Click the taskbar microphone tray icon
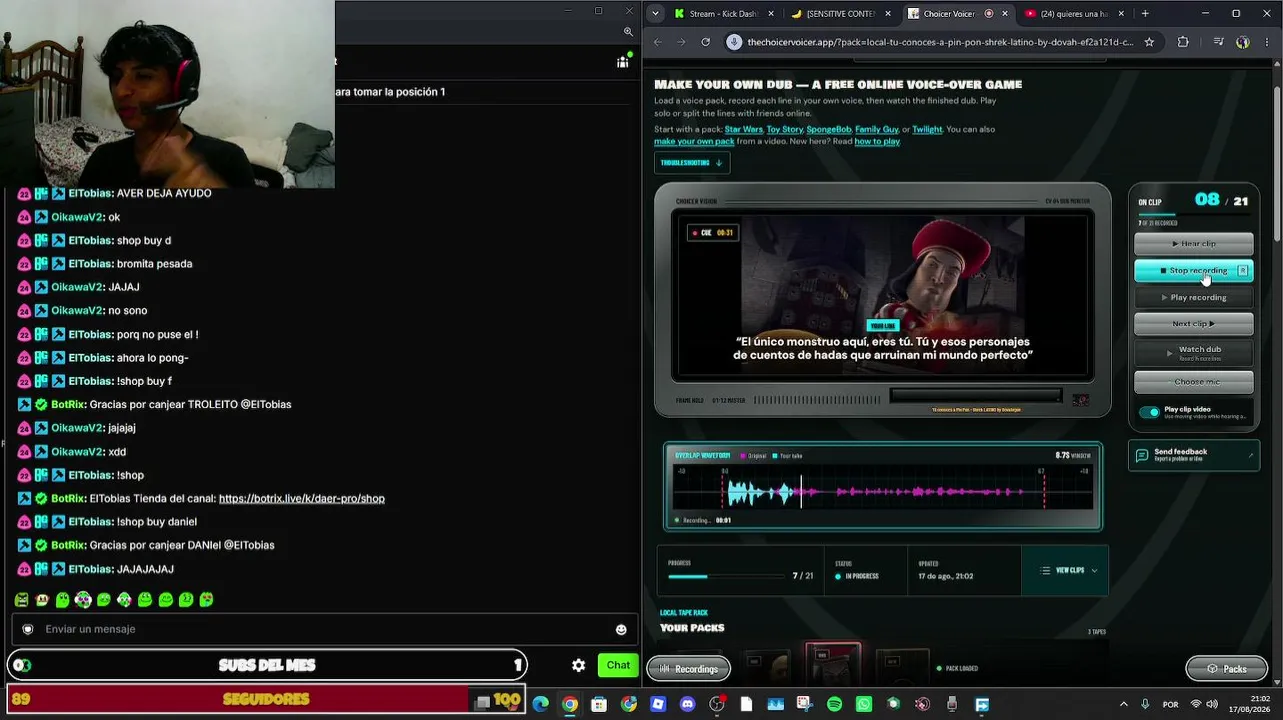 point(1145,704)
